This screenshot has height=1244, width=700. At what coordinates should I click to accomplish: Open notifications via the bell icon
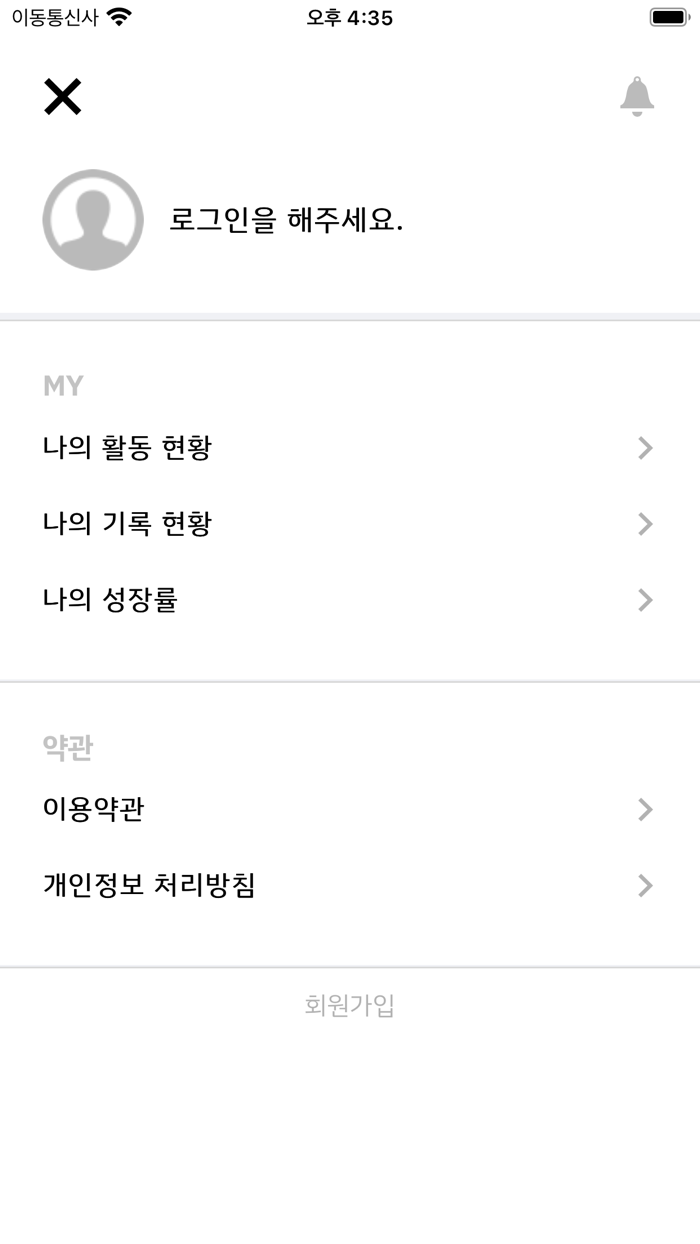[636, 97]
